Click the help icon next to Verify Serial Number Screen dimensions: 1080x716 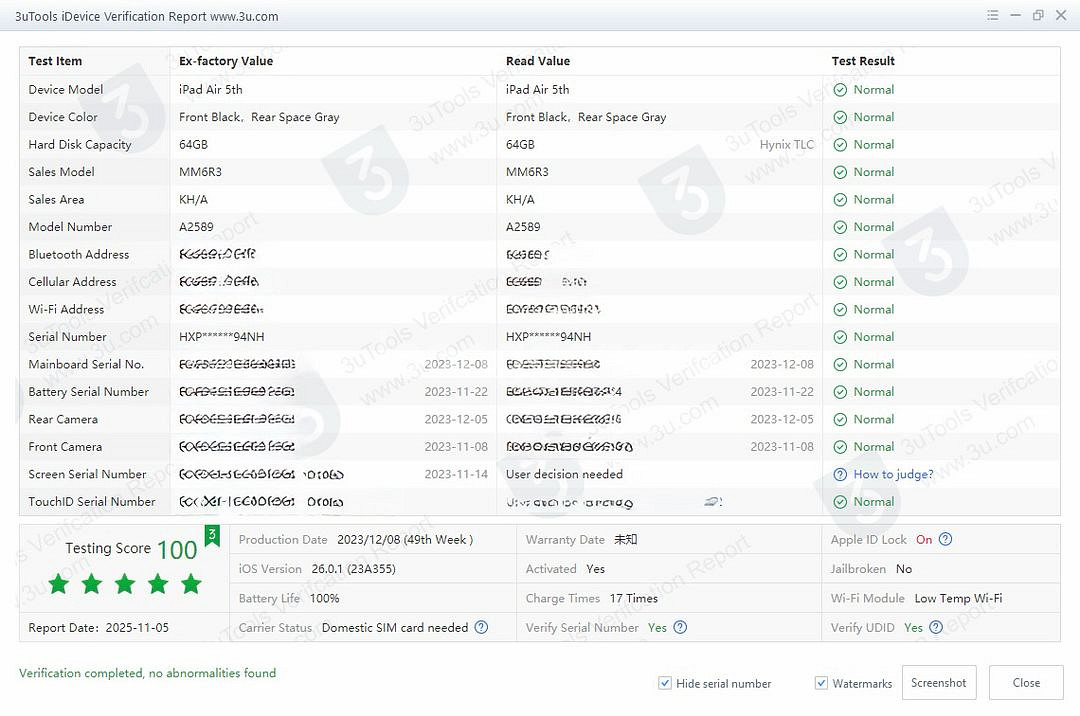click(679, 628)
